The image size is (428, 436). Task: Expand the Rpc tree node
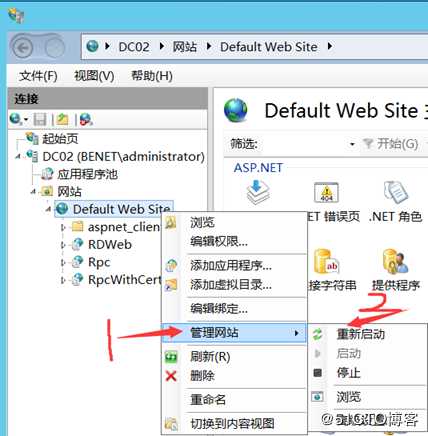63,263
